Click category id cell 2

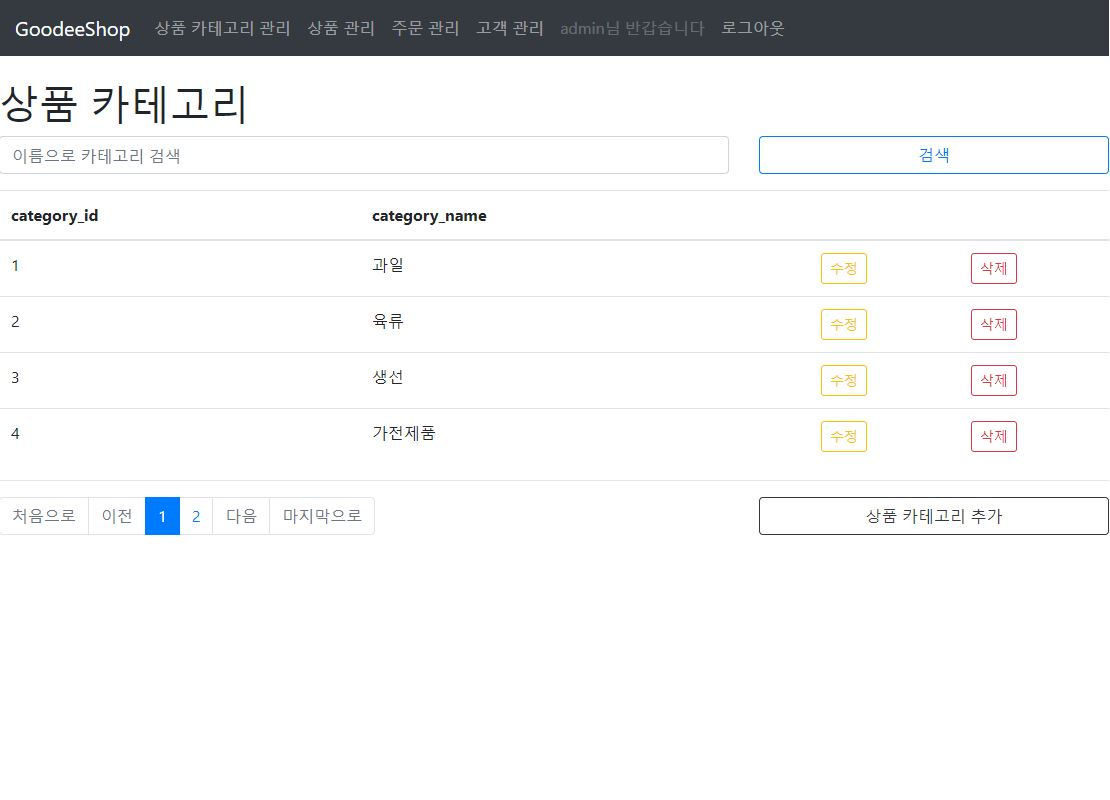(x=15, y=321)
